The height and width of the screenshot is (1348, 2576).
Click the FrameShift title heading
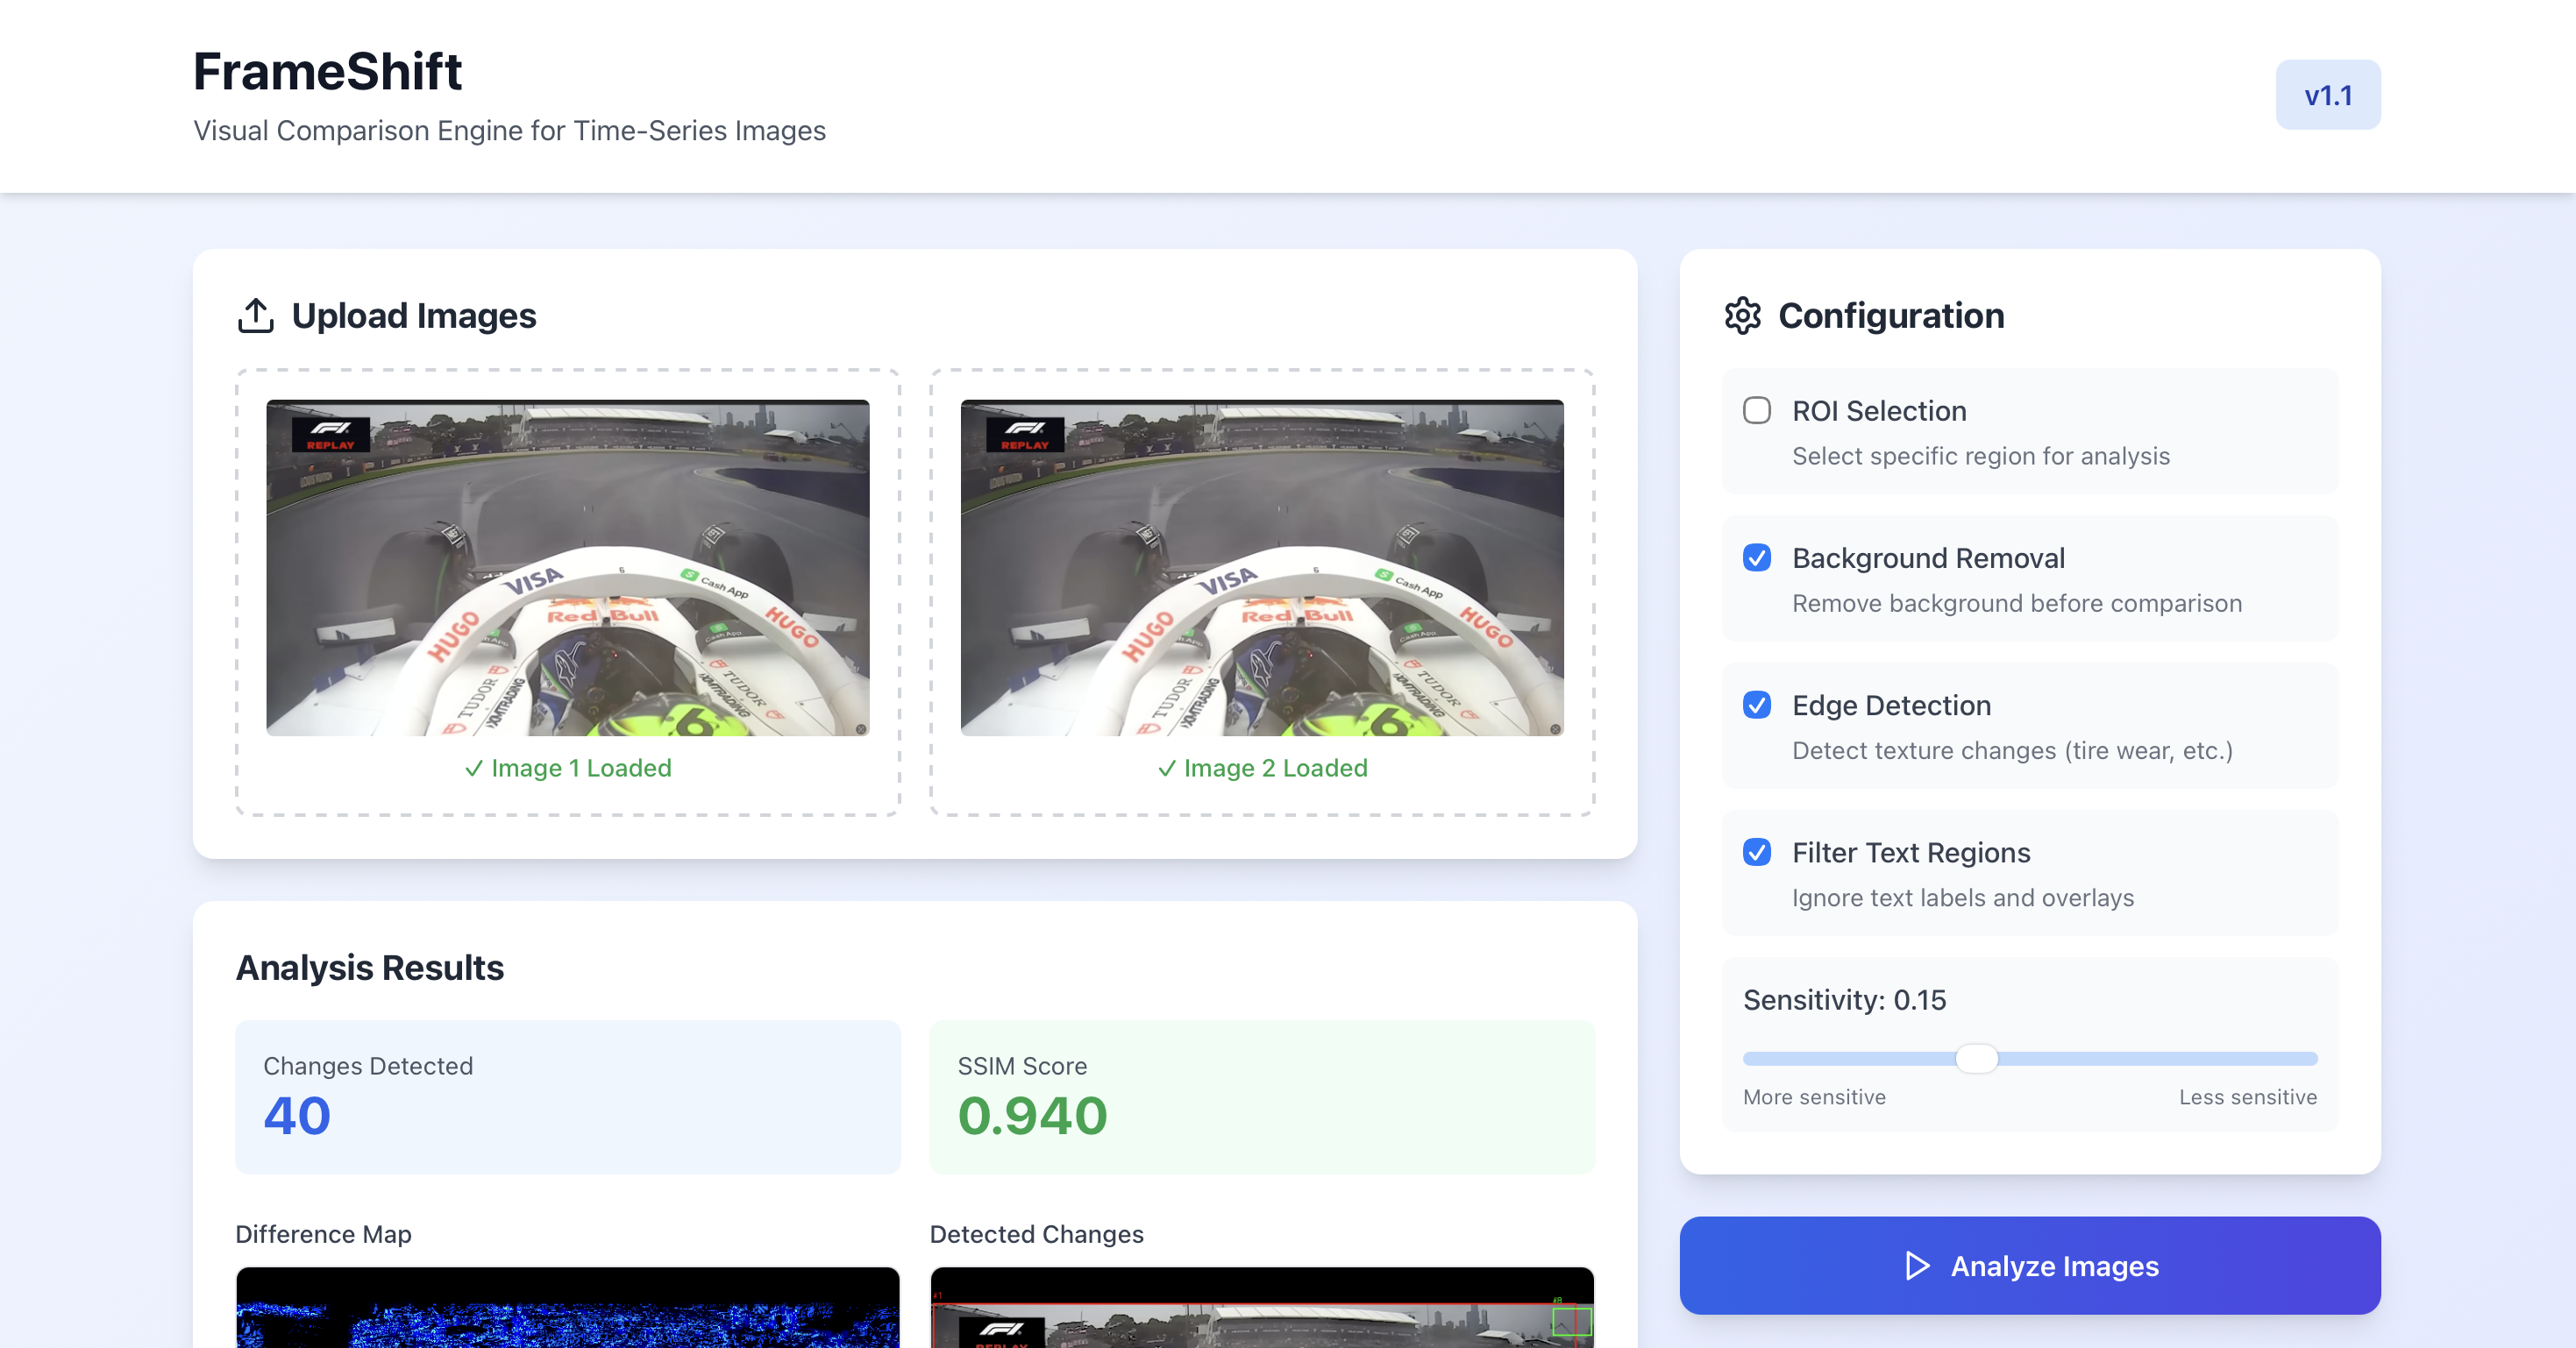(327, 72)
